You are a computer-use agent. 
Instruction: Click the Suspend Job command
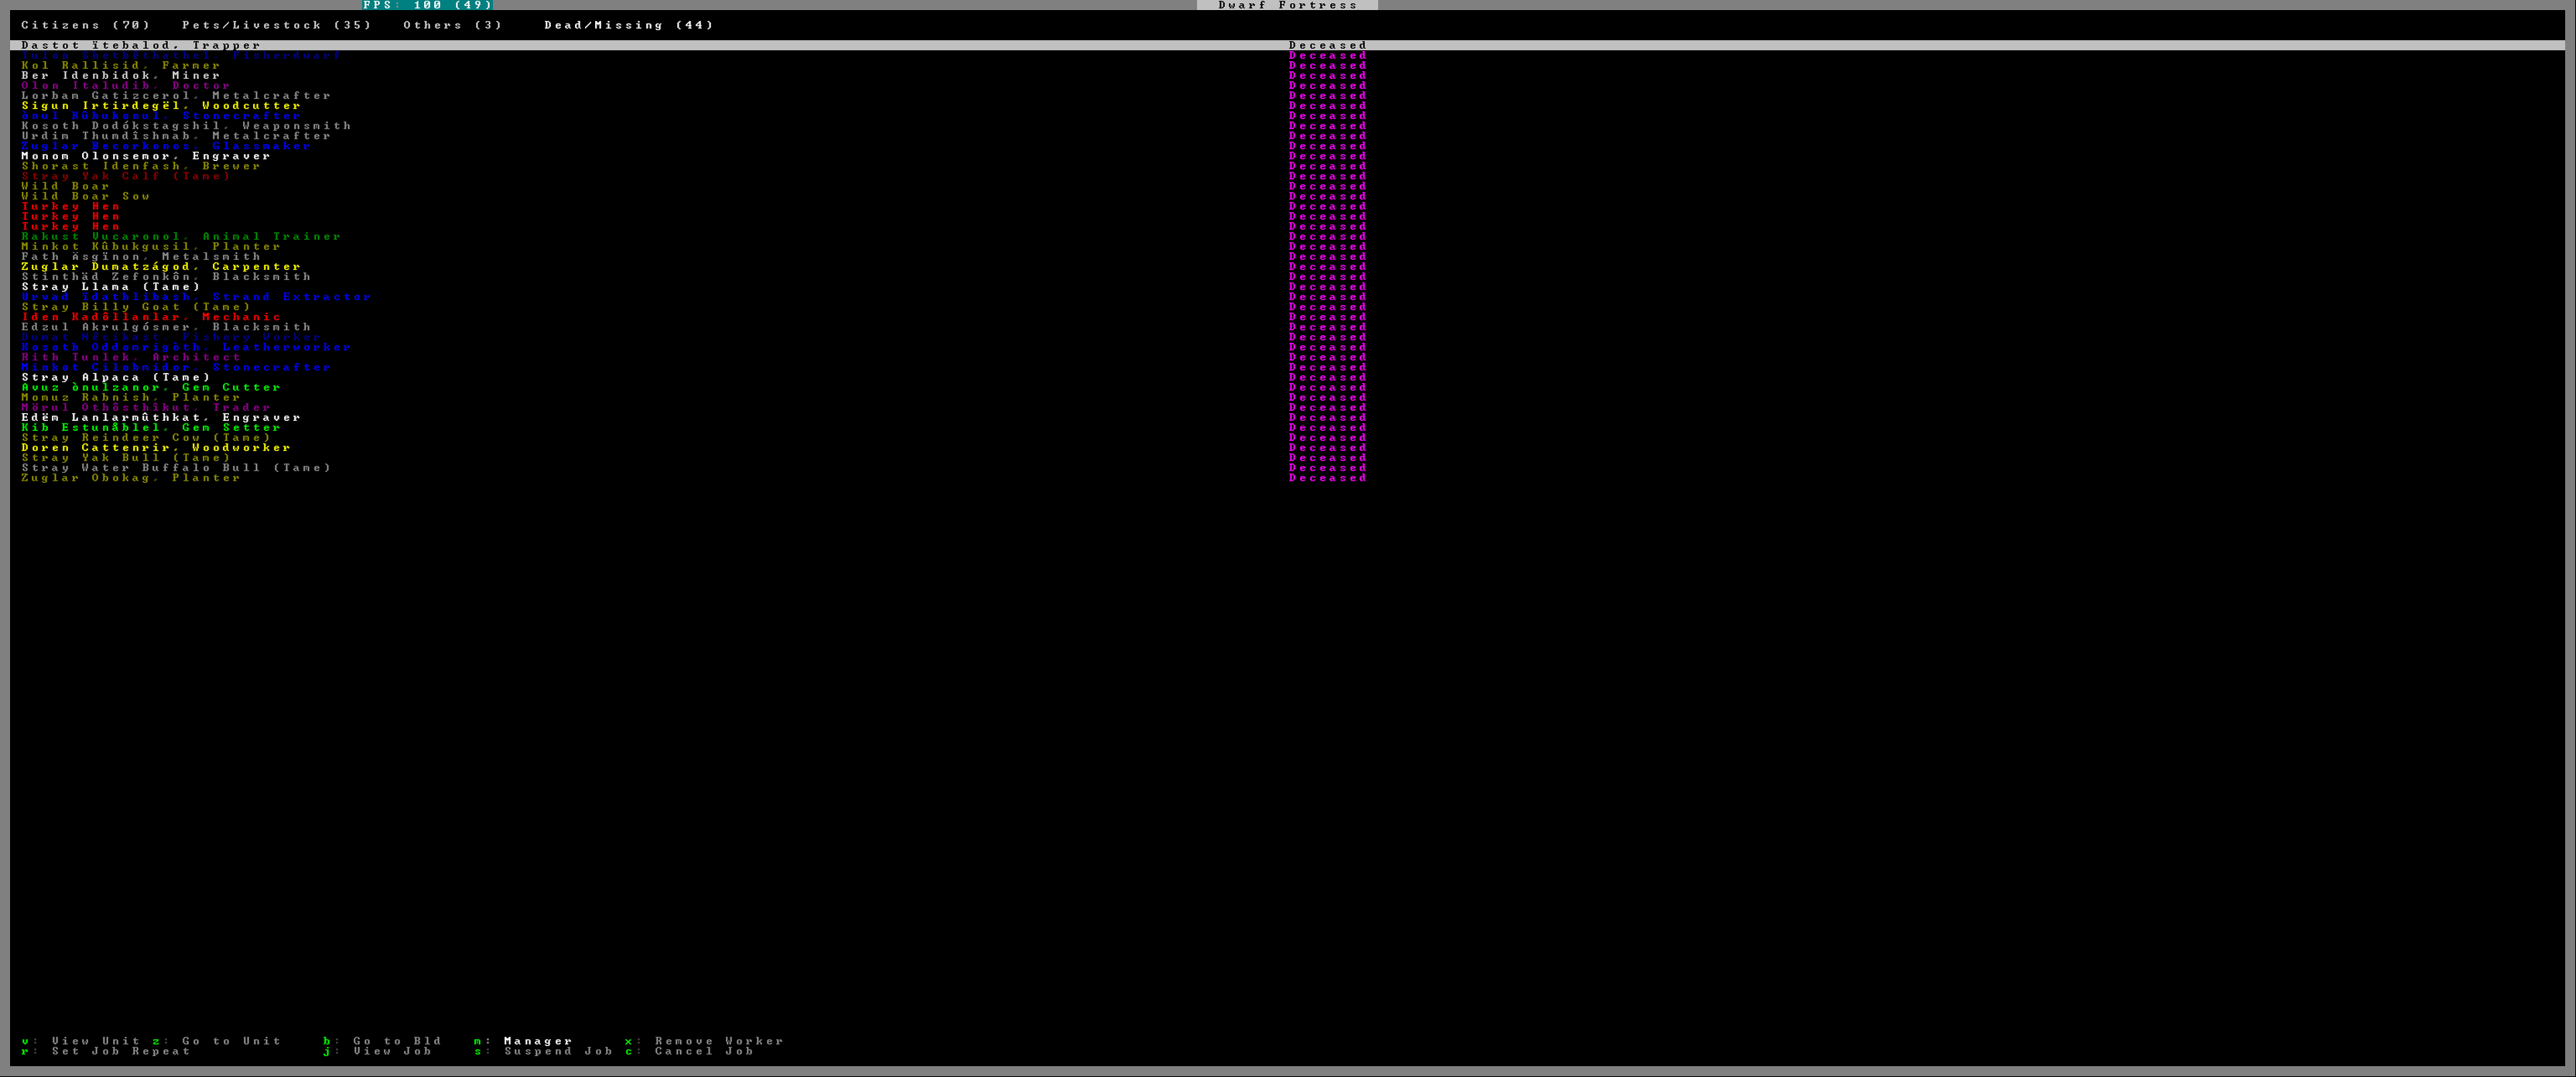pyautogui.click(x=543, y=1051)
